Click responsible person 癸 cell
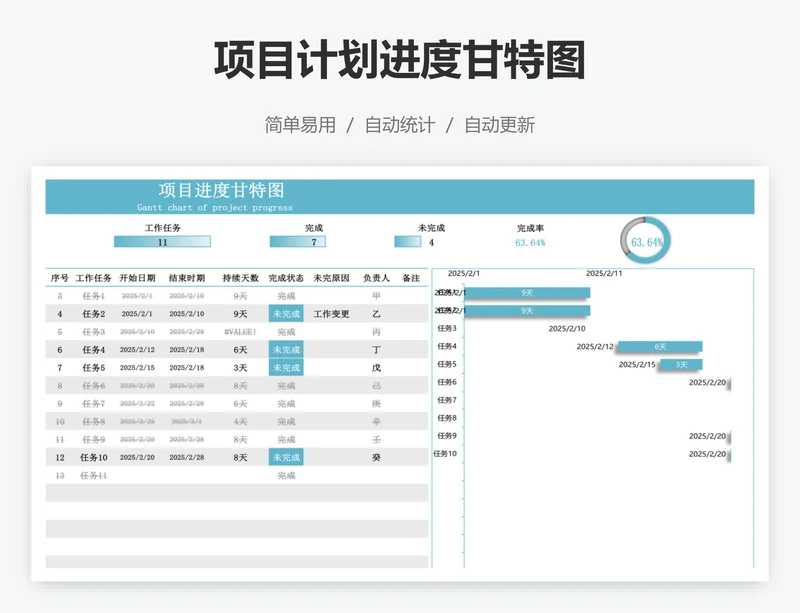 [376, 457]
